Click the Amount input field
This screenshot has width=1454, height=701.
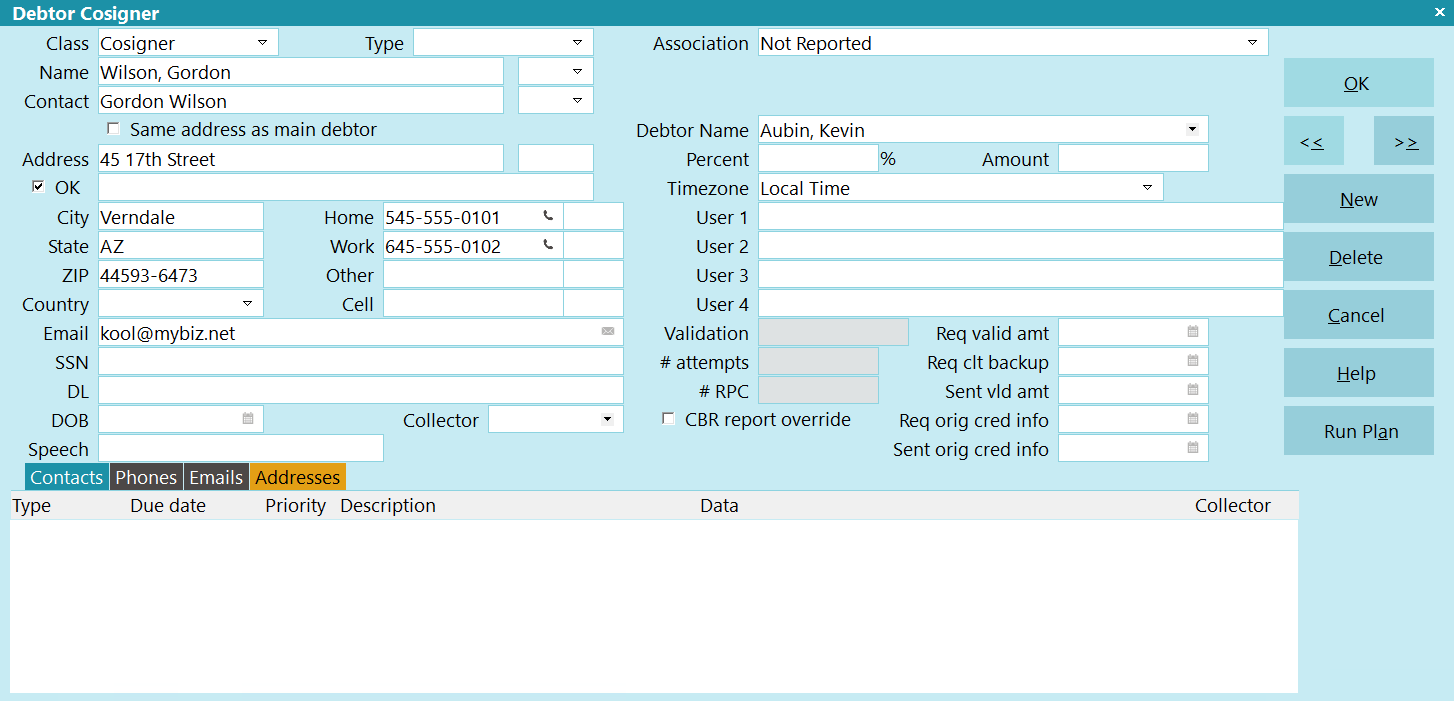[x=1133, y=159]
